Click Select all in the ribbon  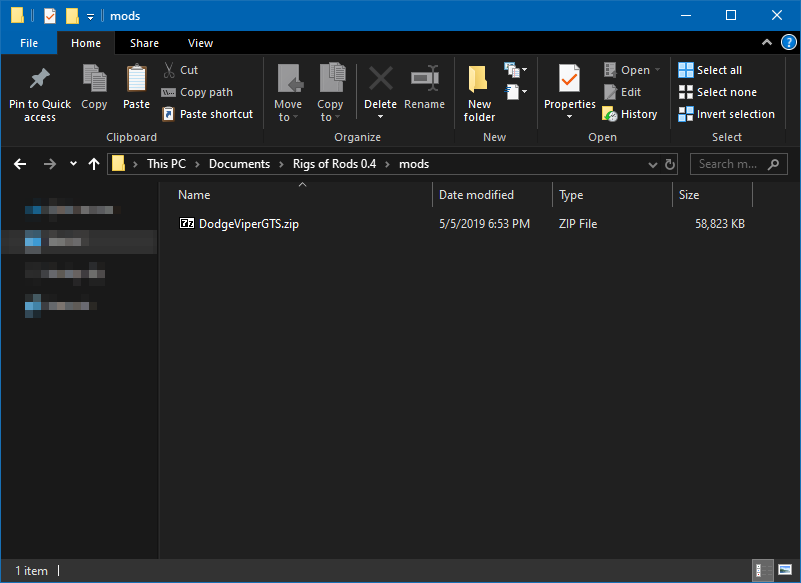(x=710, y=70)
